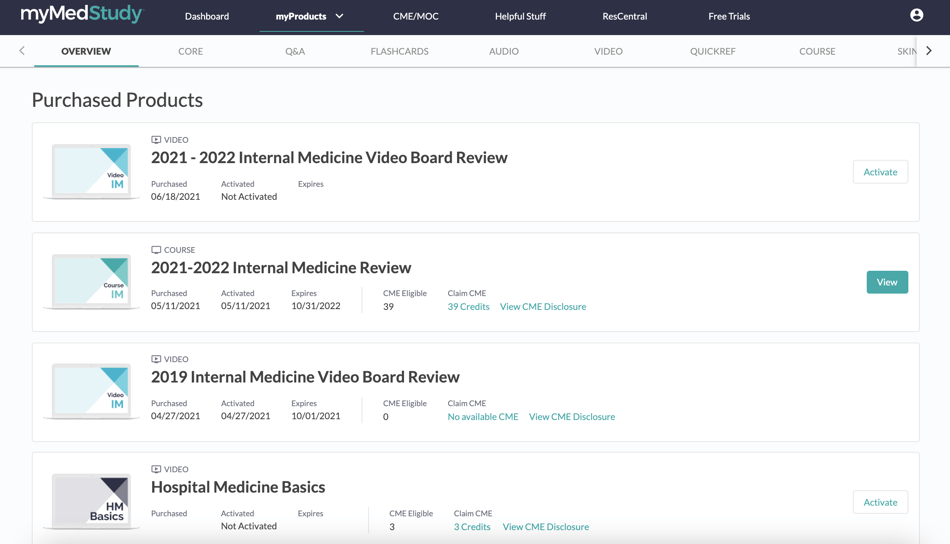The image size is (950, 544).
Task: Switch to the FLASHCARDS tab
Action: (399, 51)
